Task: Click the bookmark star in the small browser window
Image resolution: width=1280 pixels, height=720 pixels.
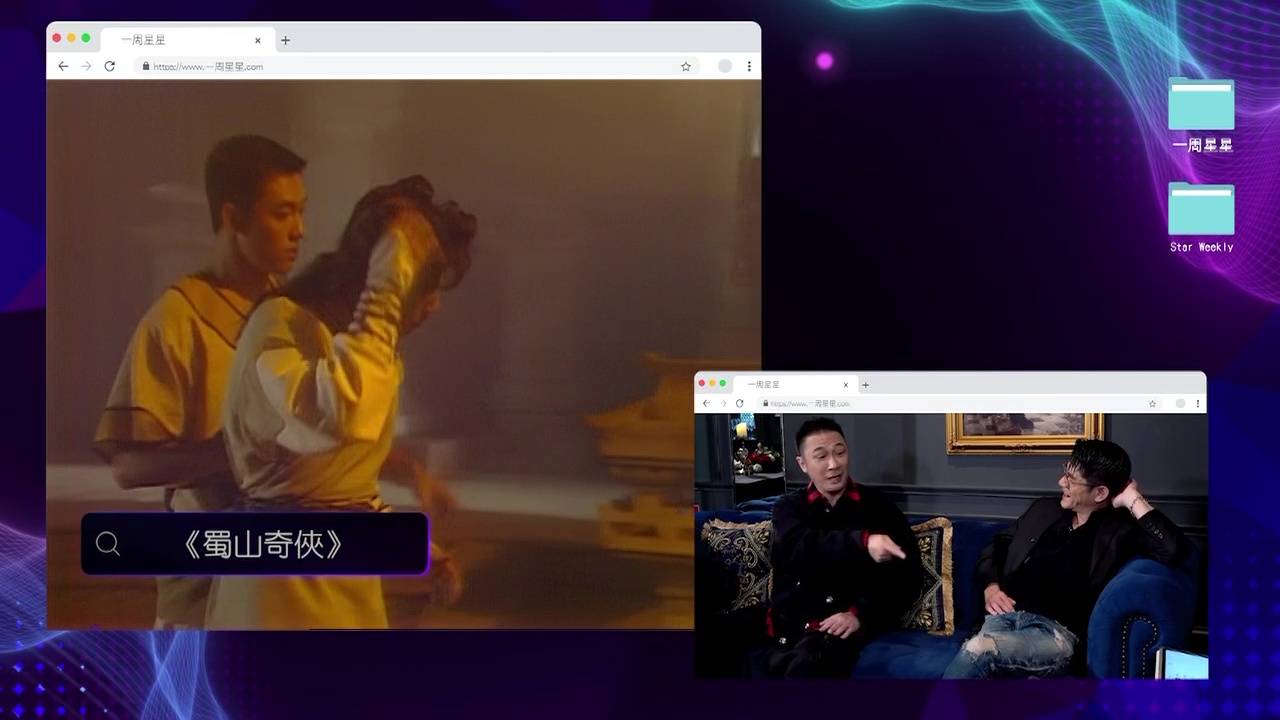Action: tap(1152, 403)
